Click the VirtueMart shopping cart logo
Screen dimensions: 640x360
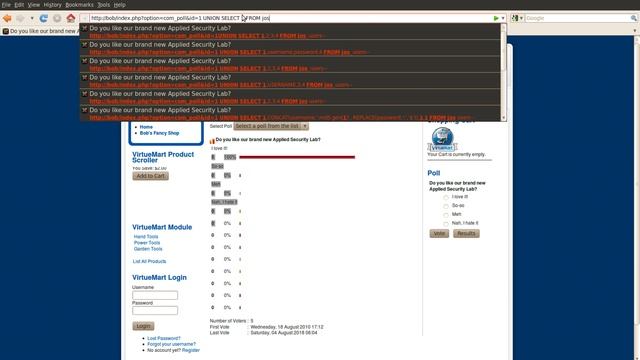click(x=442, y=139)
